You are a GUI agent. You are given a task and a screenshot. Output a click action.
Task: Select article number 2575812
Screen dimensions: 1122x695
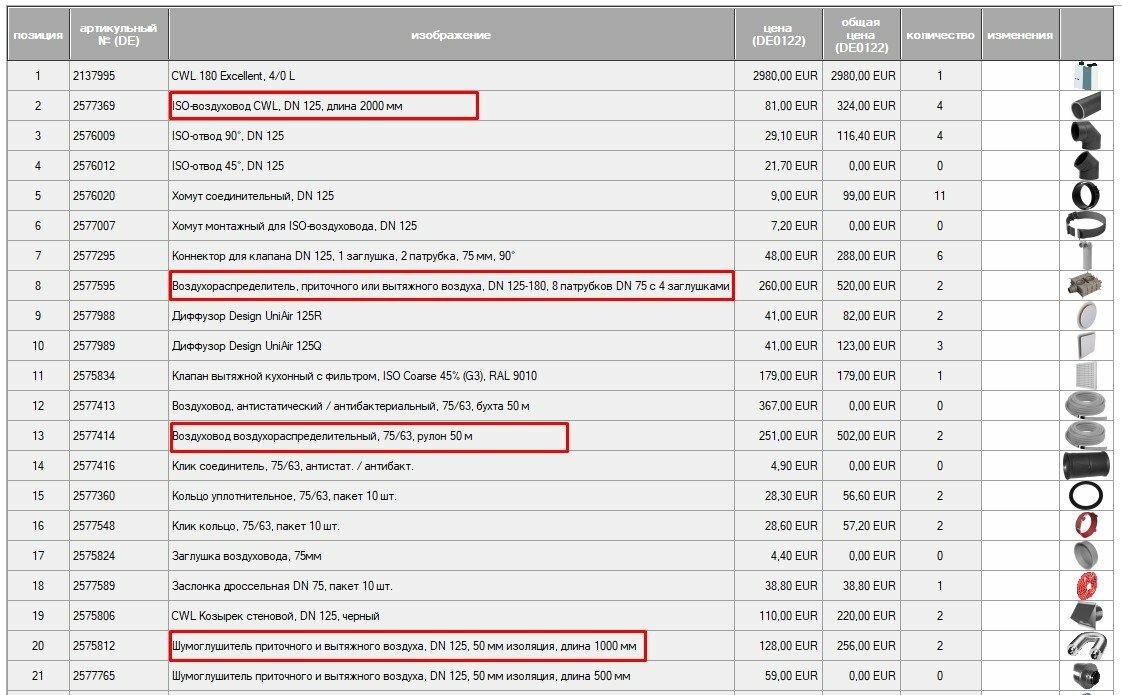94,647
